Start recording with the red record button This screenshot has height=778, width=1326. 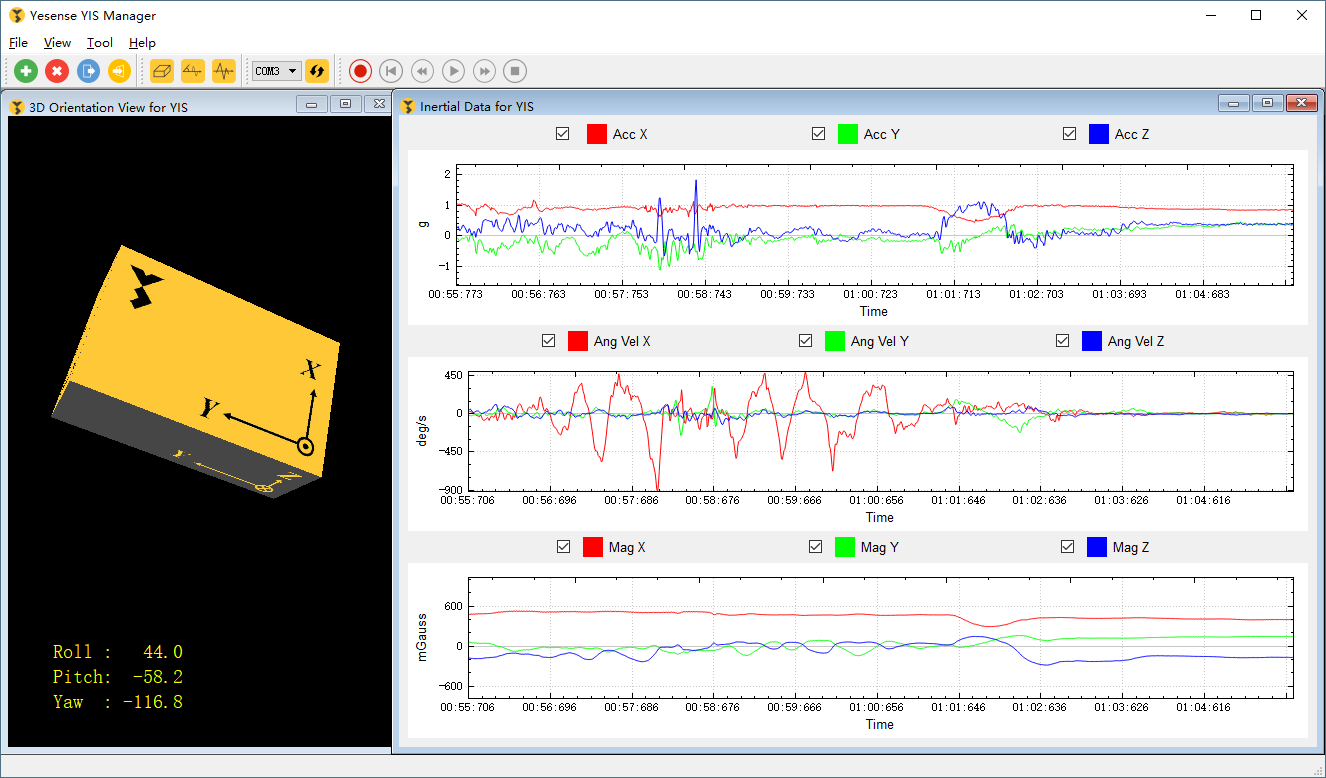pyautogui.click(x=360, y=71)
